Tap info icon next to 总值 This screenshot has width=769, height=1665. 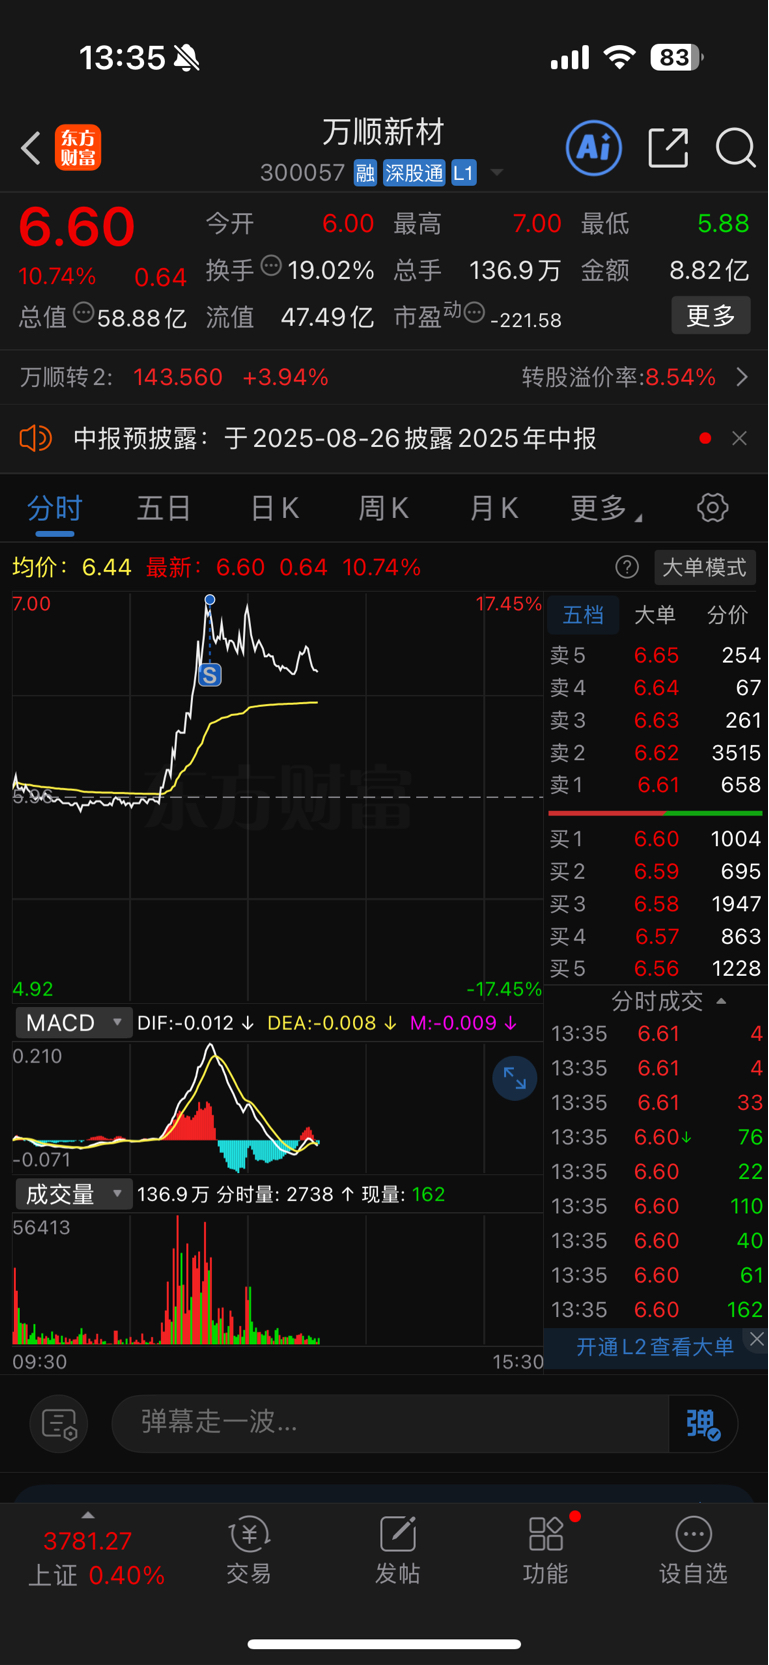[84, 313]
